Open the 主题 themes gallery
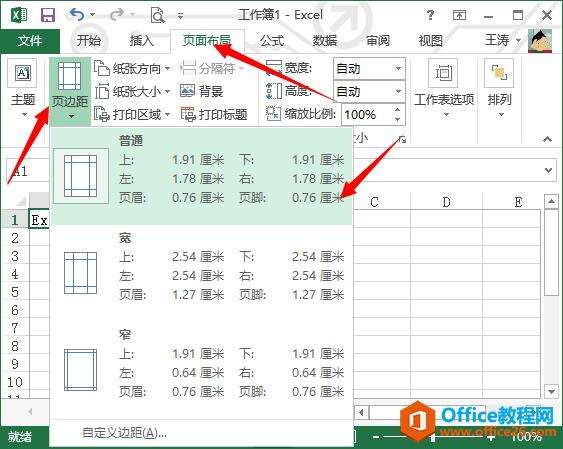The width and height of the screenshot is (563, 449). tap(23, 88)
